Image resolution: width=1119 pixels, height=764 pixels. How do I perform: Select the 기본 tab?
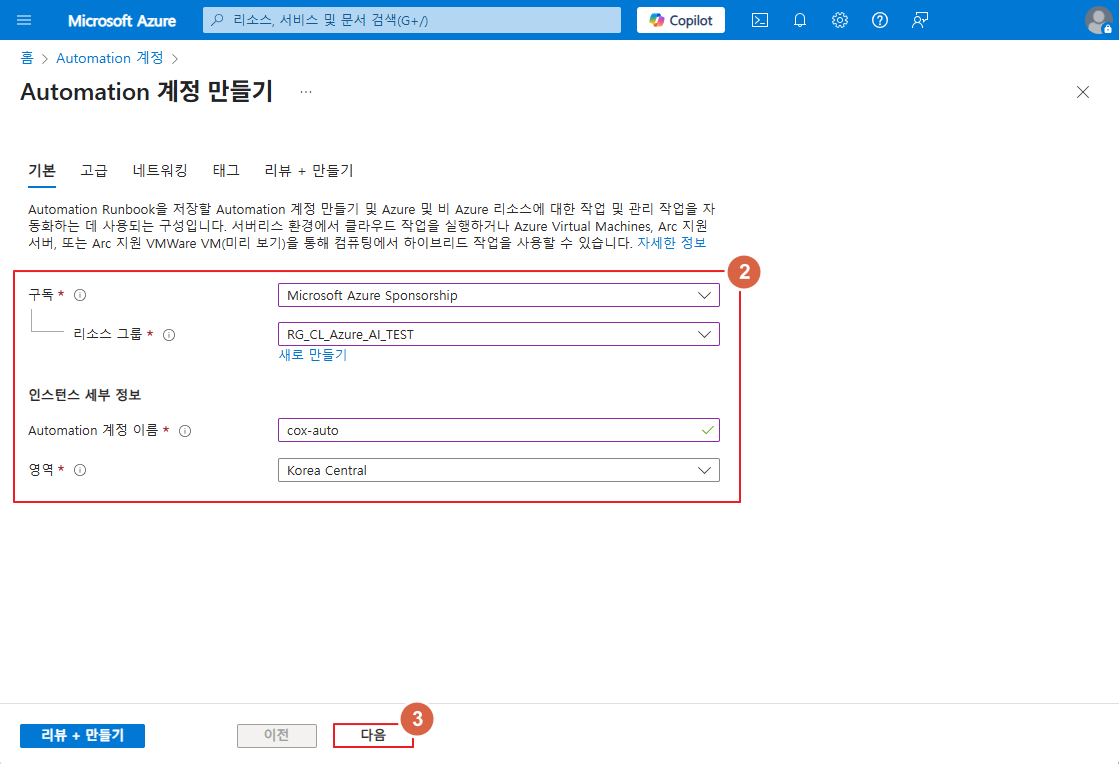(x=42, y=170)
